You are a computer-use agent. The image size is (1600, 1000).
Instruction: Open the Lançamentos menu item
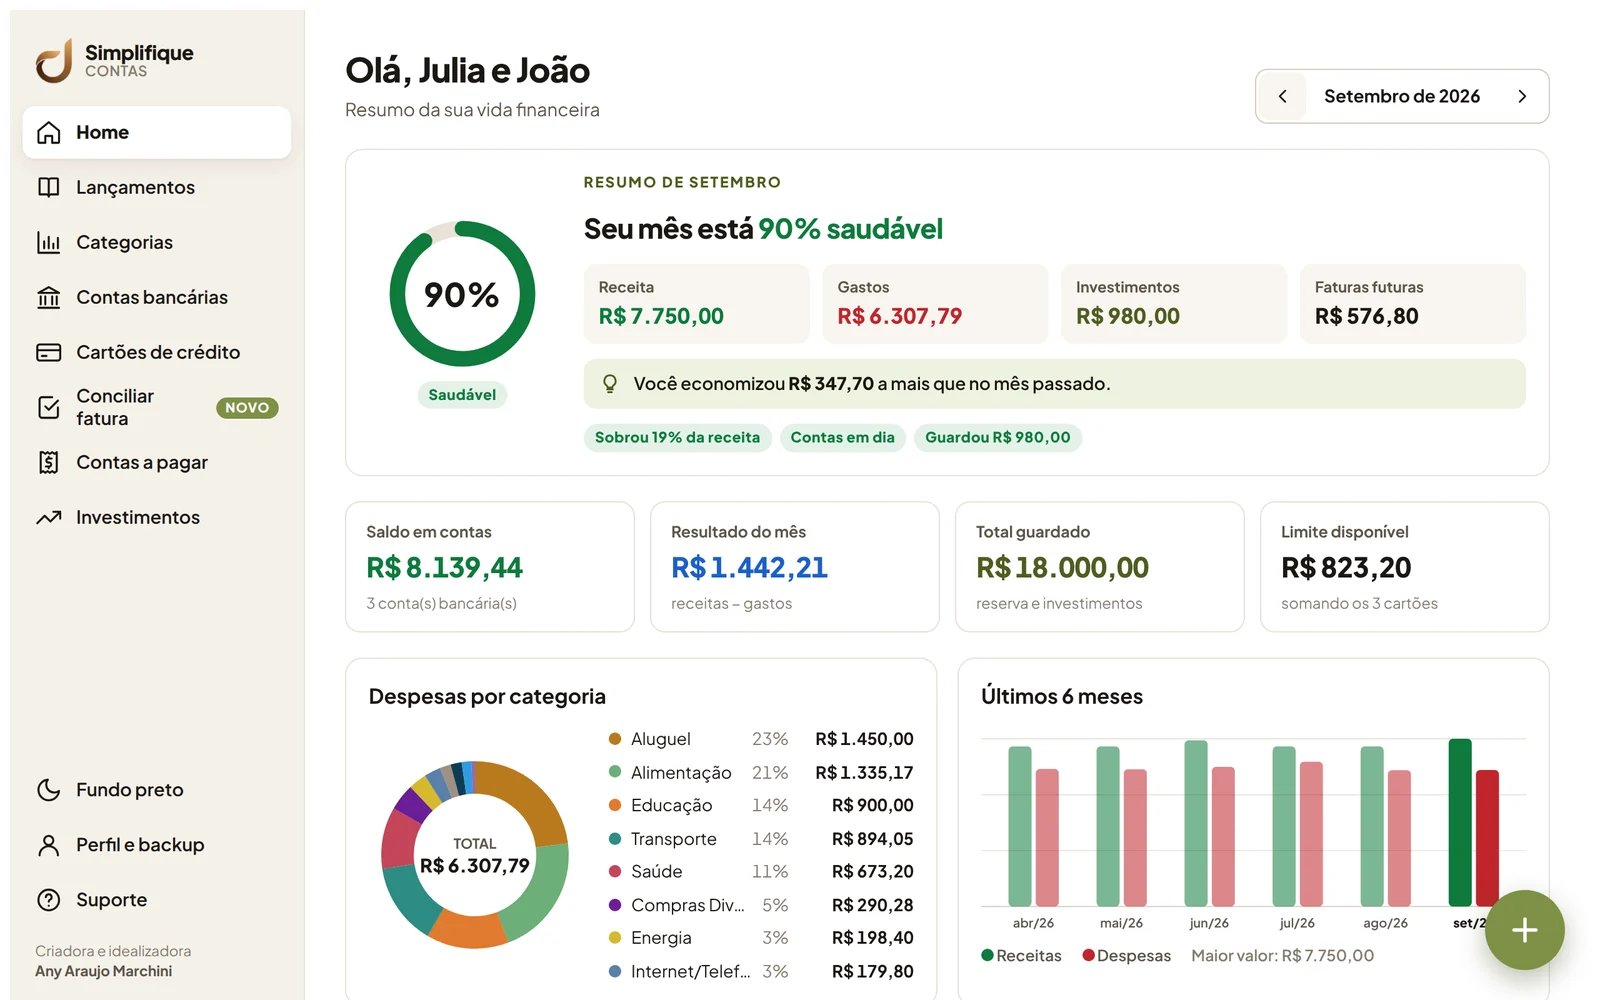pyautogui.click(x=157, y=188)
